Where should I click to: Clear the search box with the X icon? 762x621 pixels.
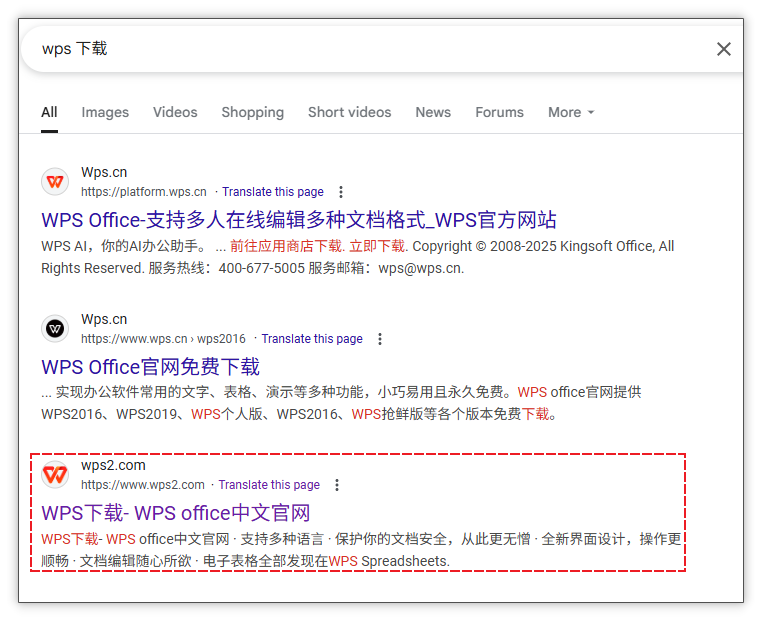pyautogui.click(x=724, y=49)
